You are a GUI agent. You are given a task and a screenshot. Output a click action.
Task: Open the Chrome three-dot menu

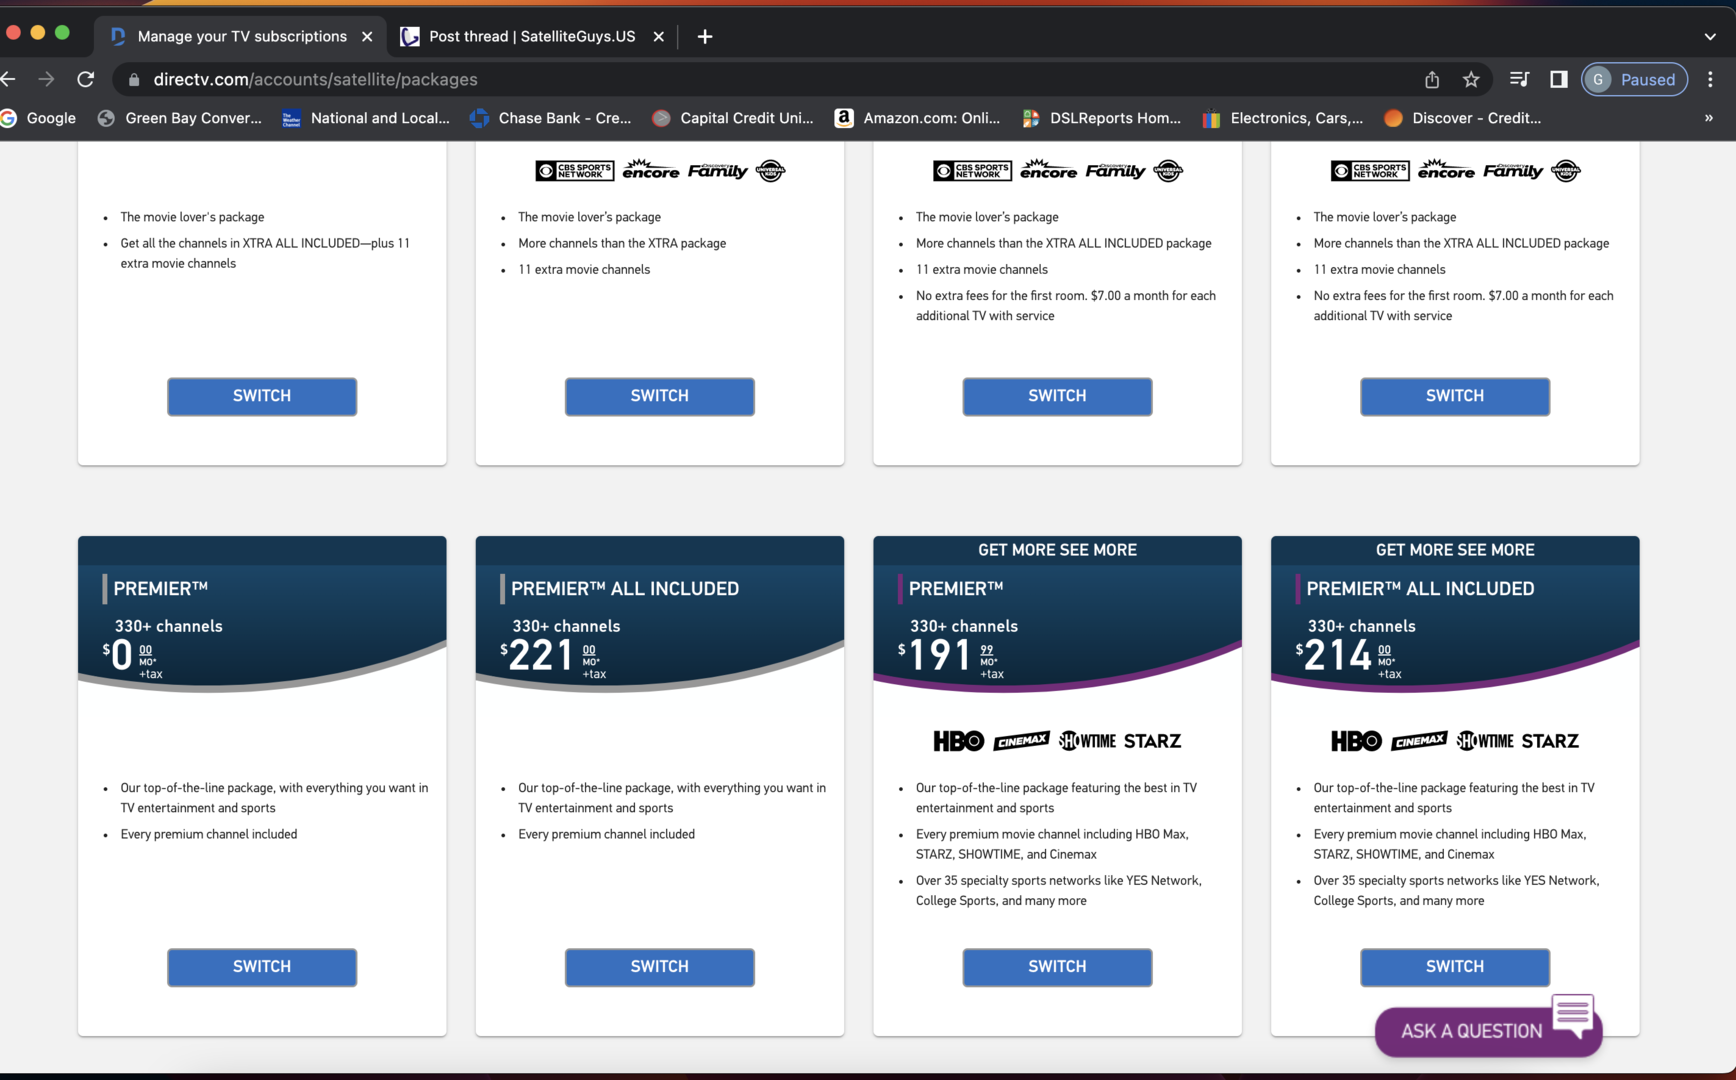point(1711,79)
